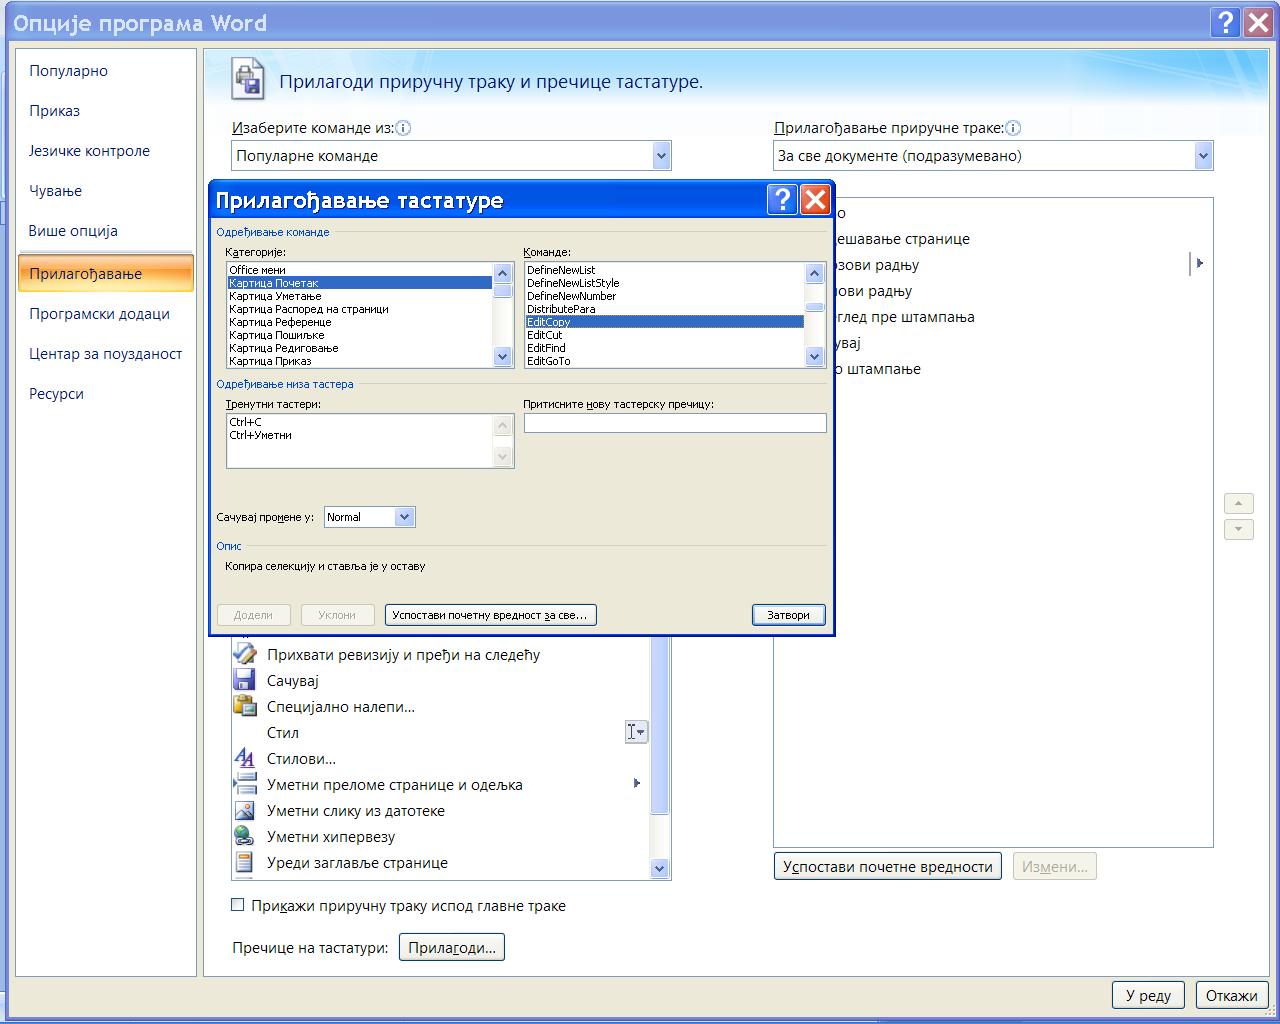The image size is (1280, 1024).
Task: Open the Прилагођавање приручне траке dropdown
Action: 1203,156
